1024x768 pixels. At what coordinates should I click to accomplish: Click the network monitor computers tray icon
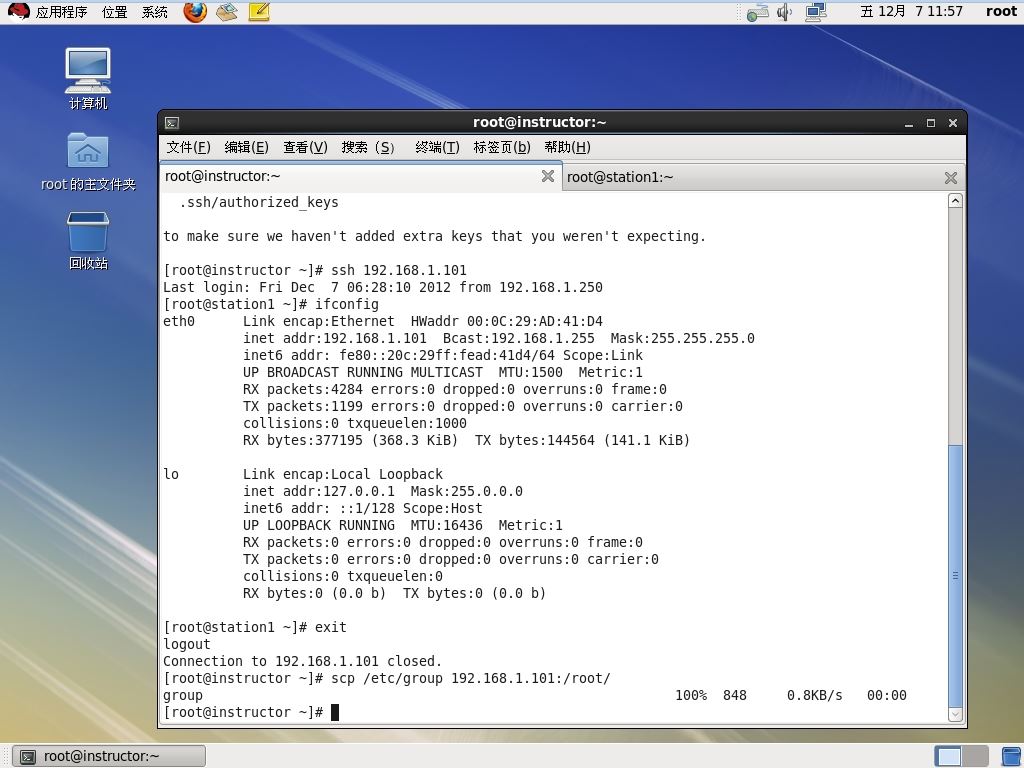(x=816, y=12)
